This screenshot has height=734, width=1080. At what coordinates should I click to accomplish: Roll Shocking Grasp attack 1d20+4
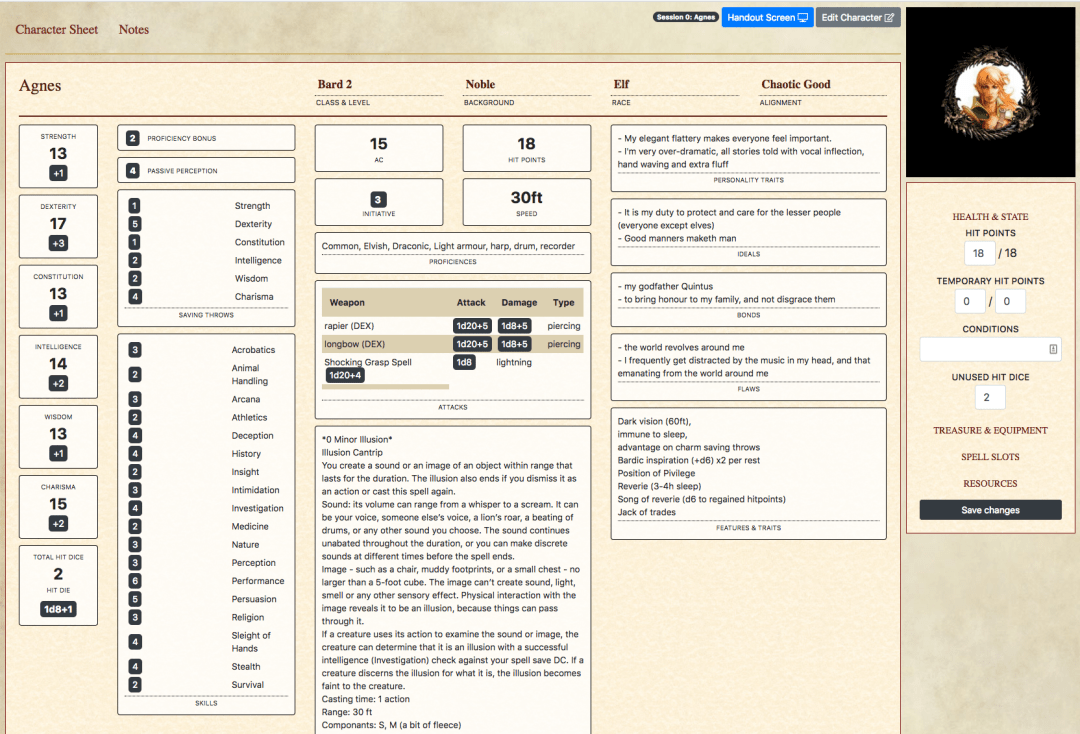tap(345, 375)
